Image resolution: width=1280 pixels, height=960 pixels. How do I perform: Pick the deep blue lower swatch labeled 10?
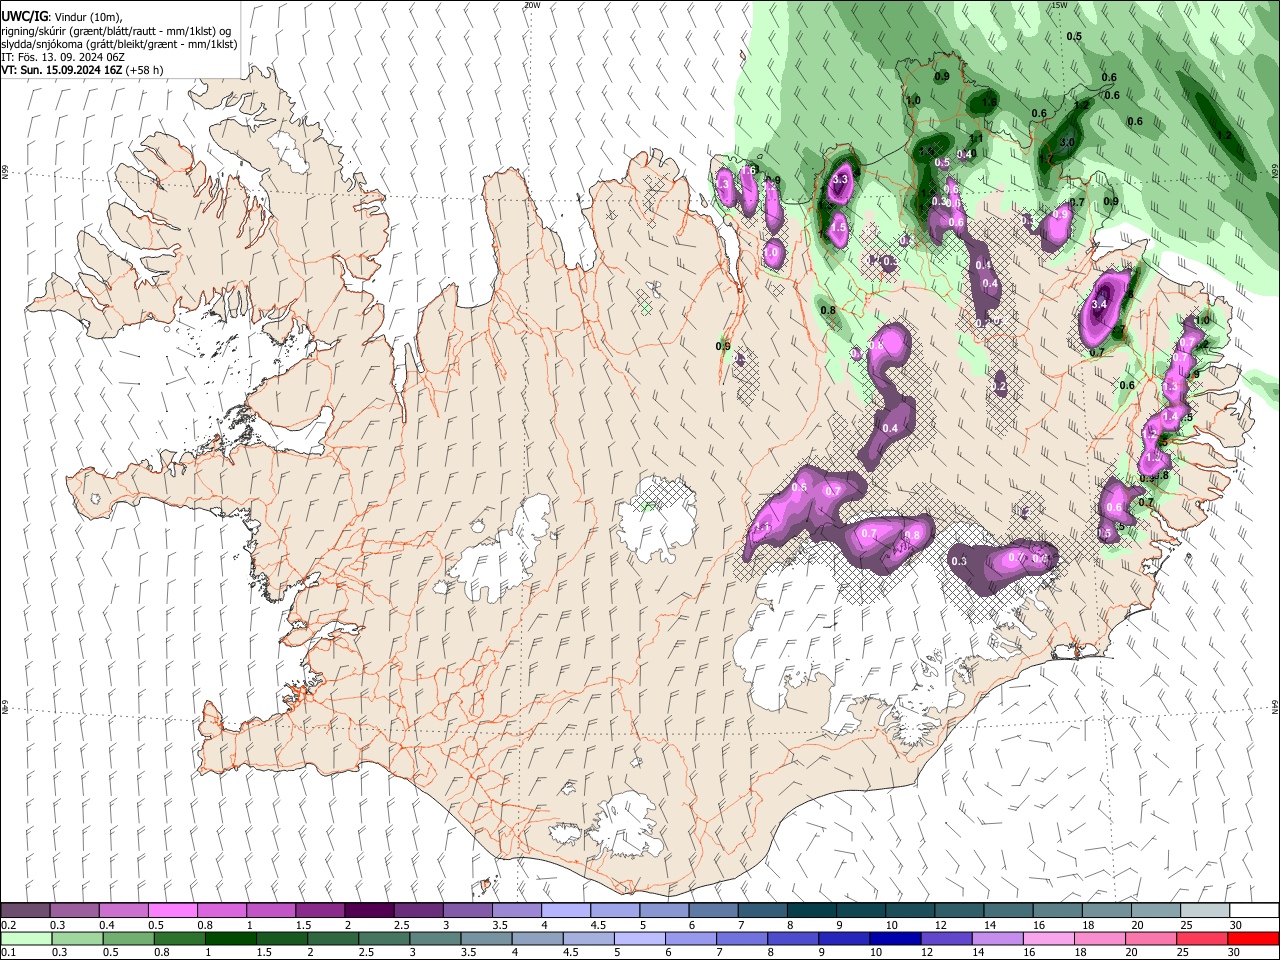(894, 938)
